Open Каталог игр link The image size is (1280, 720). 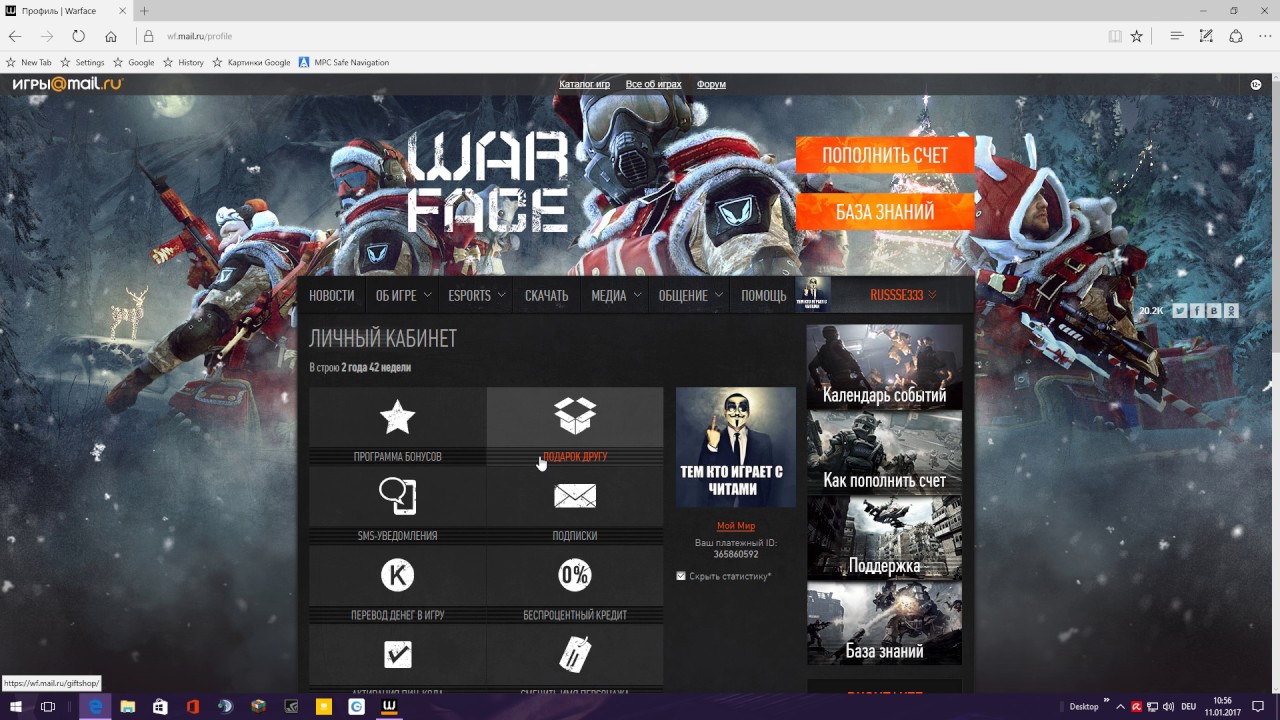(x=584, y=84)
